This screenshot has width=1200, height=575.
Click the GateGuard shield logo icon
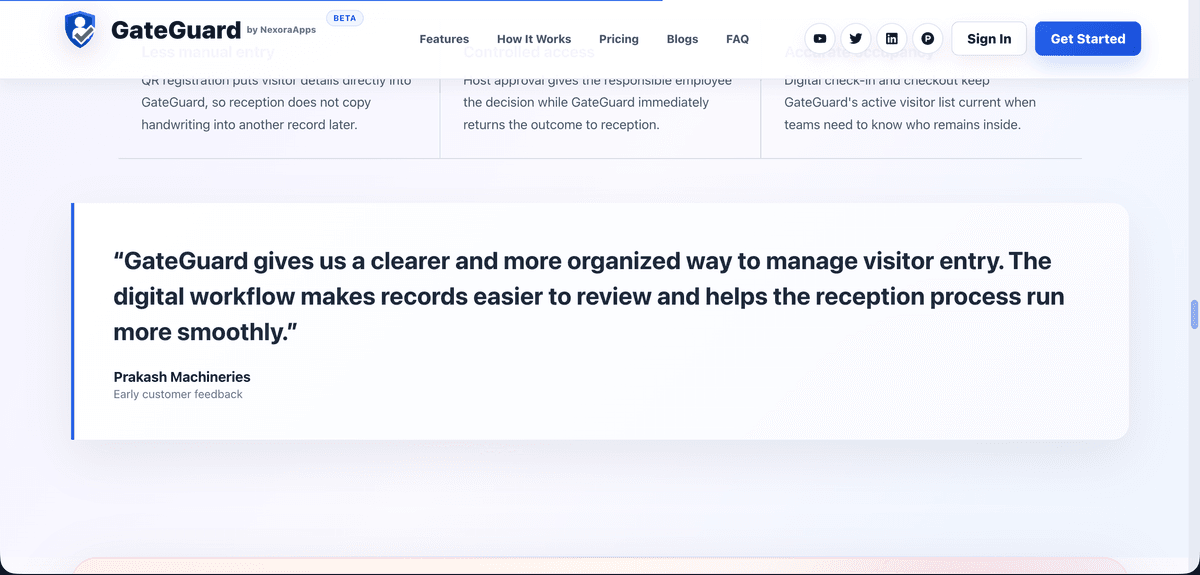[x=81, y=30]
